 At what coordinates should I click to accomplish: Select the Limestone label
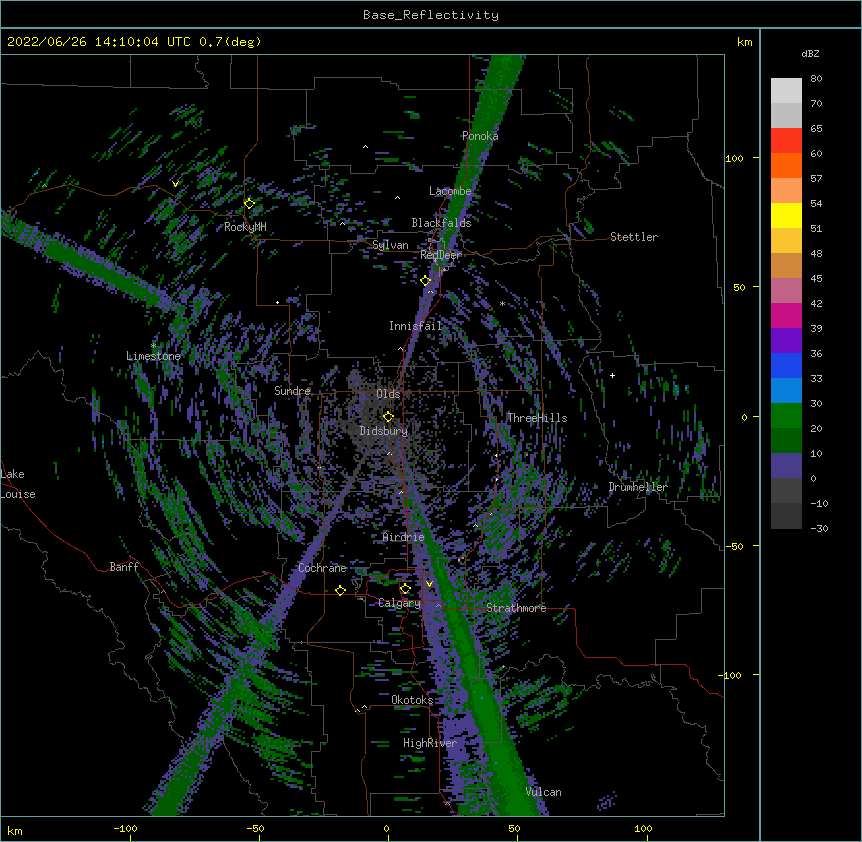coord(153,356)
